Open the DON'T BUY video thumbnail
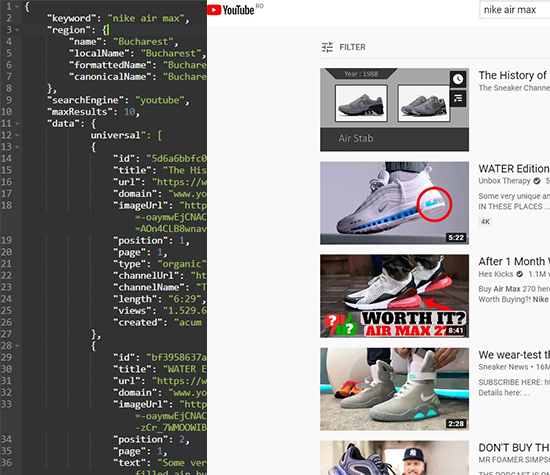Viewport: 550px width, 475px height. pos(394,458)
